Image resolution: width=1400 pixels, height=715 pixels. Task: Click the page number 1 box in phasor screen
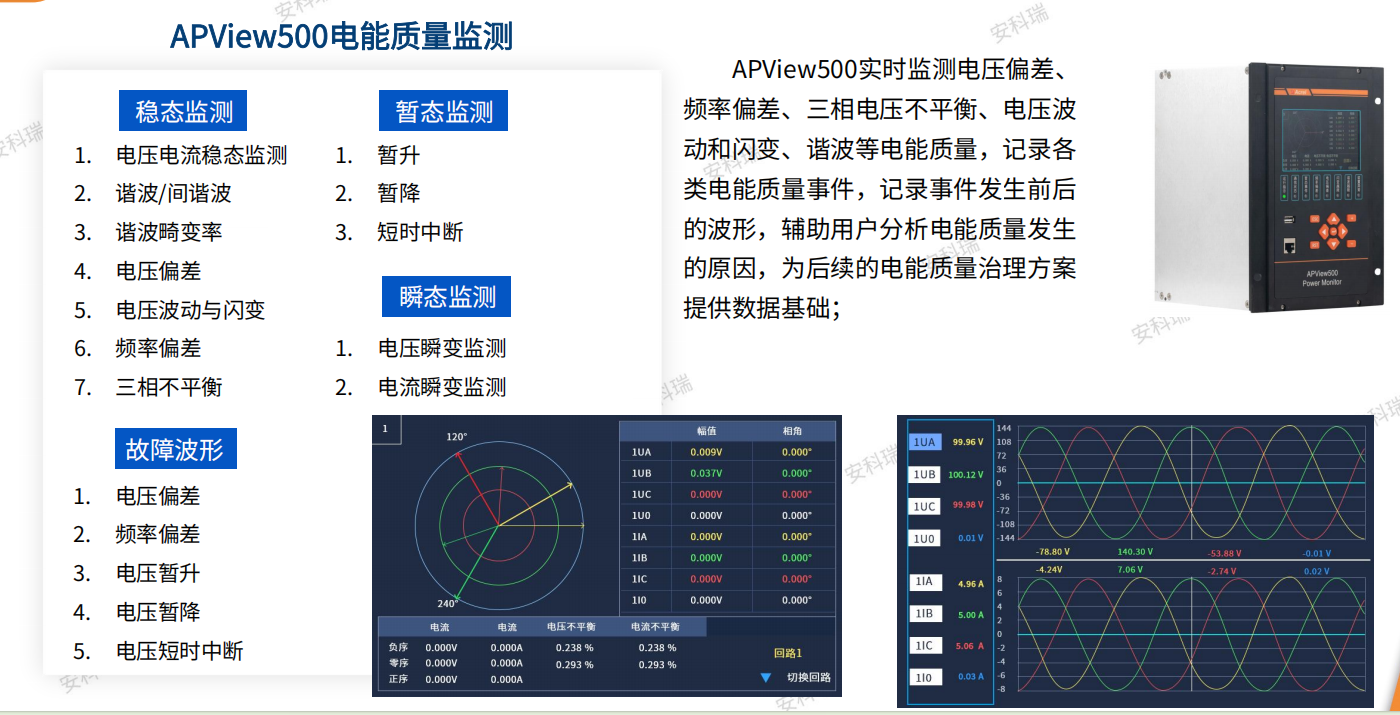pos(385,430)
